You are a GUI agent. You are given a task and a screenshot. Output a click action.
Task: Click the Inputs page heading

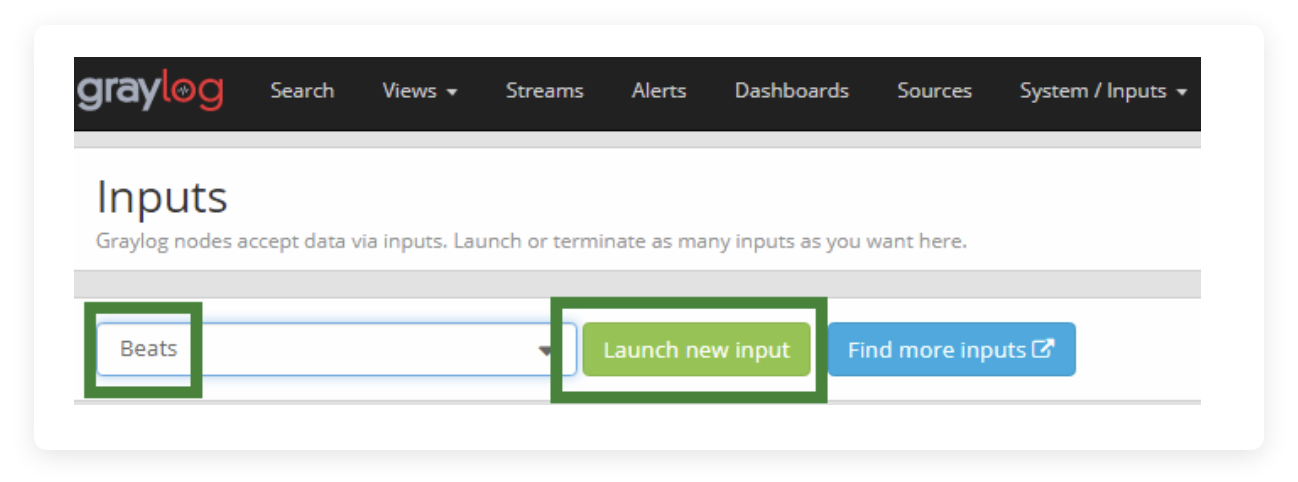pos(162,198)
